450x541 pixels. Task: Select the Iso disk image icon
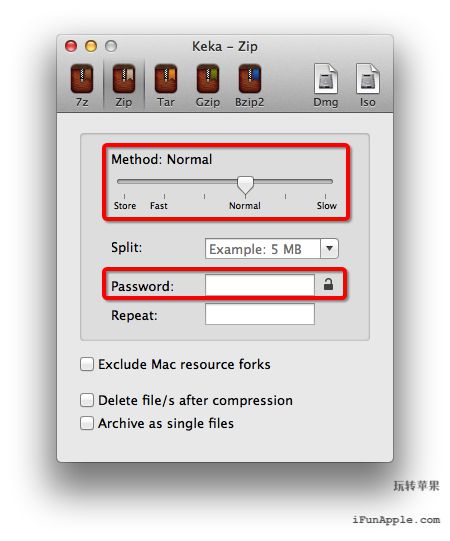[x=368, y=86]
